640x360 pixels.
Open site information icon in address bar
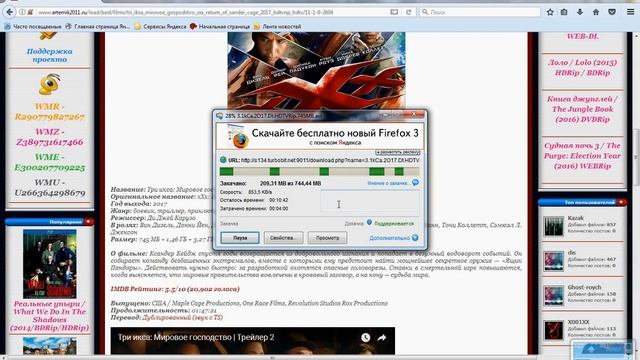[22, 12]
